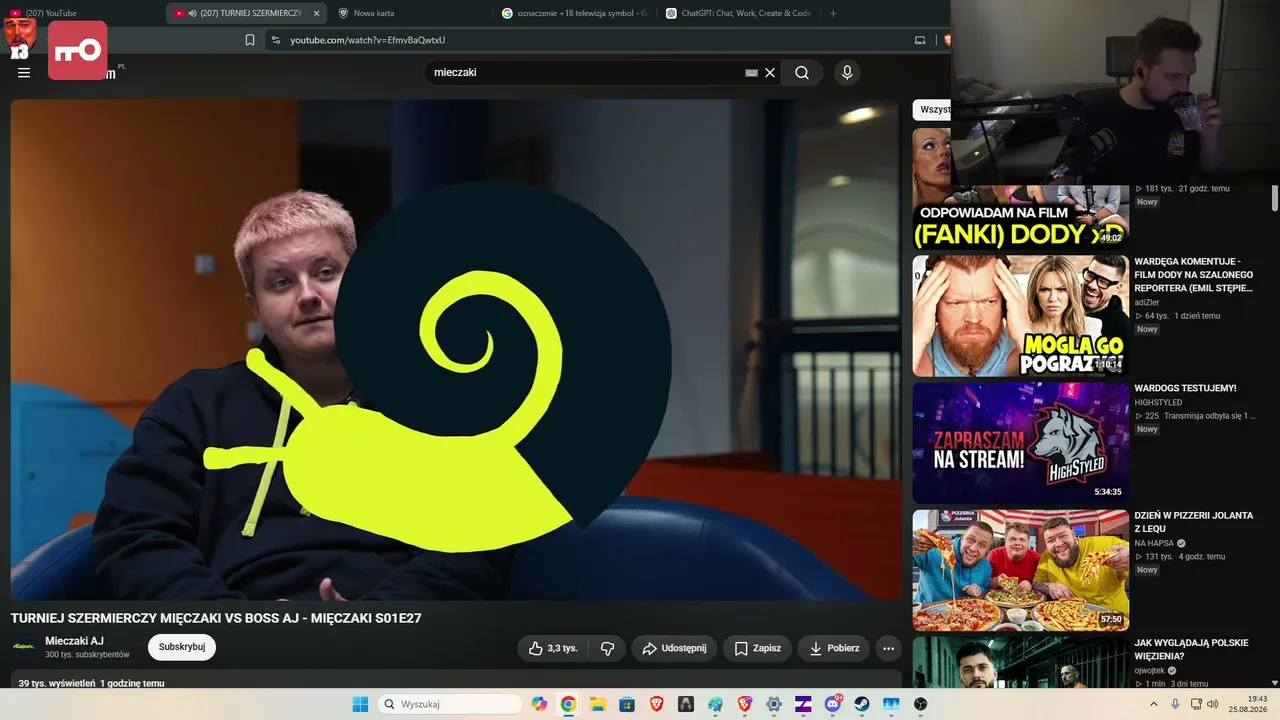Viewport: 1280px width, 720px height.
Task: Start voice search with the microphone
Action: tap(847, 72)
